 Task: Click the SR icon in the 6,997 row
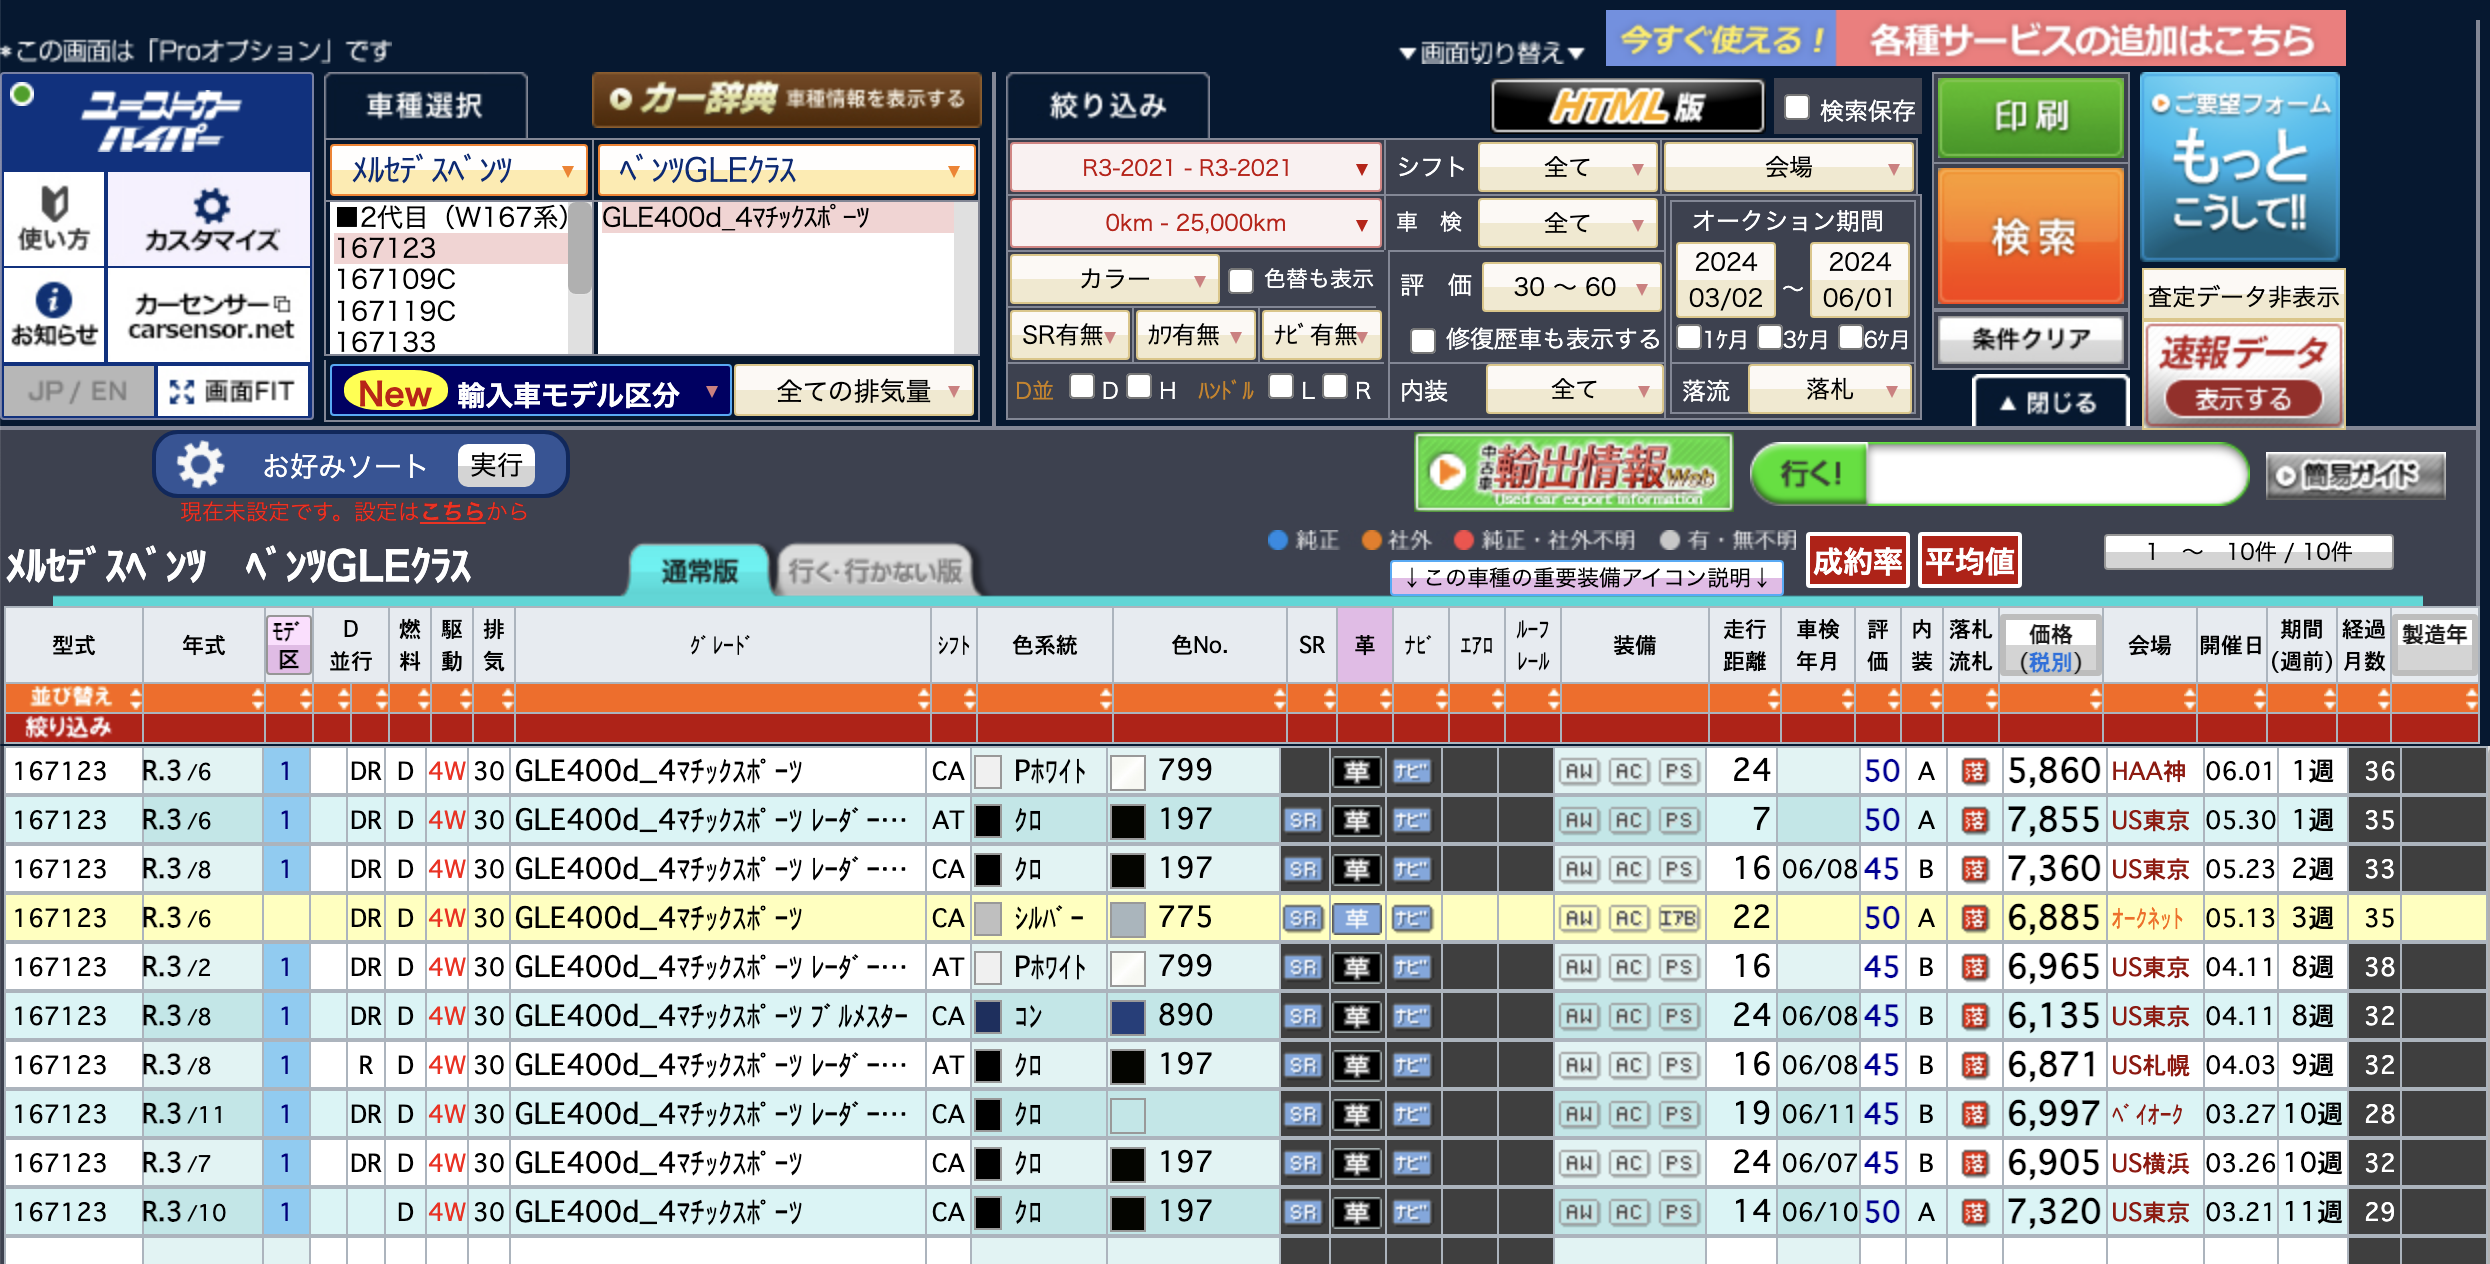click(x=1302, y=1115)
